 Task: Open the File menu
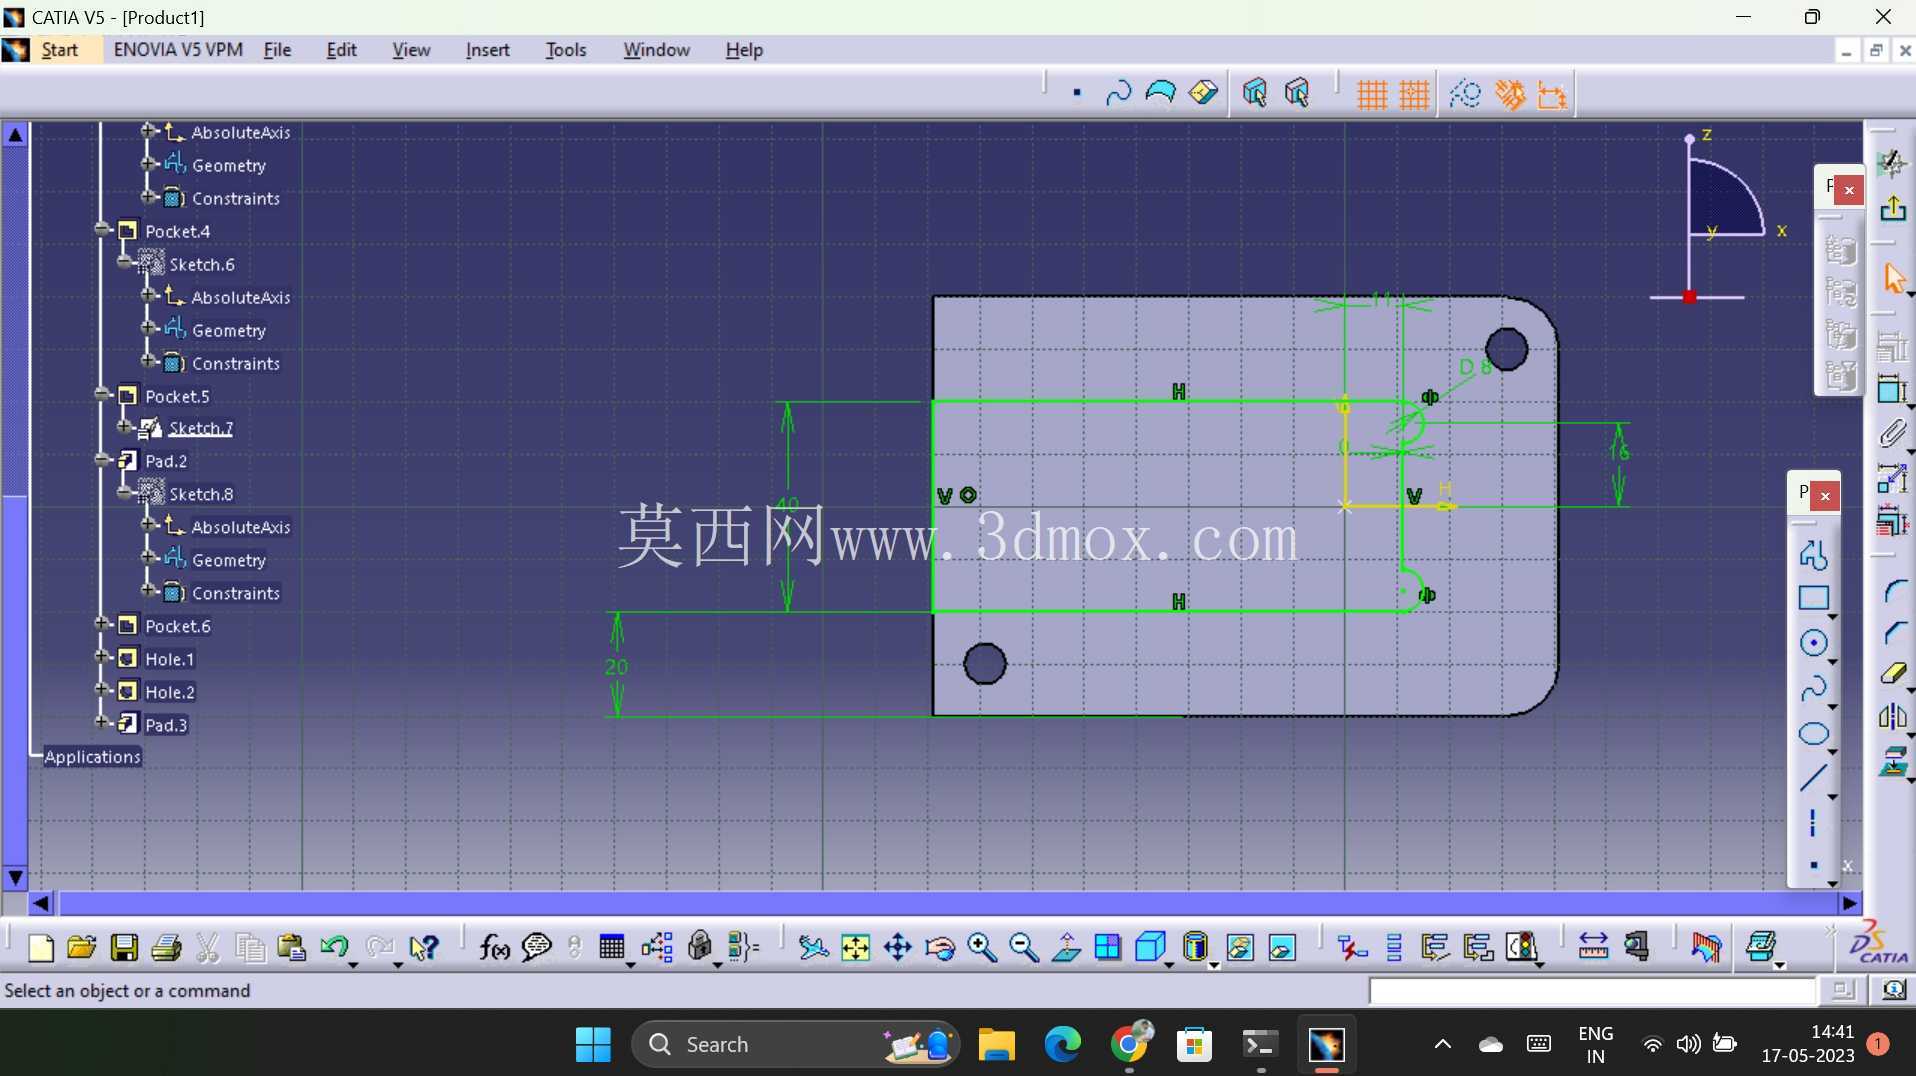coord(277,50)
